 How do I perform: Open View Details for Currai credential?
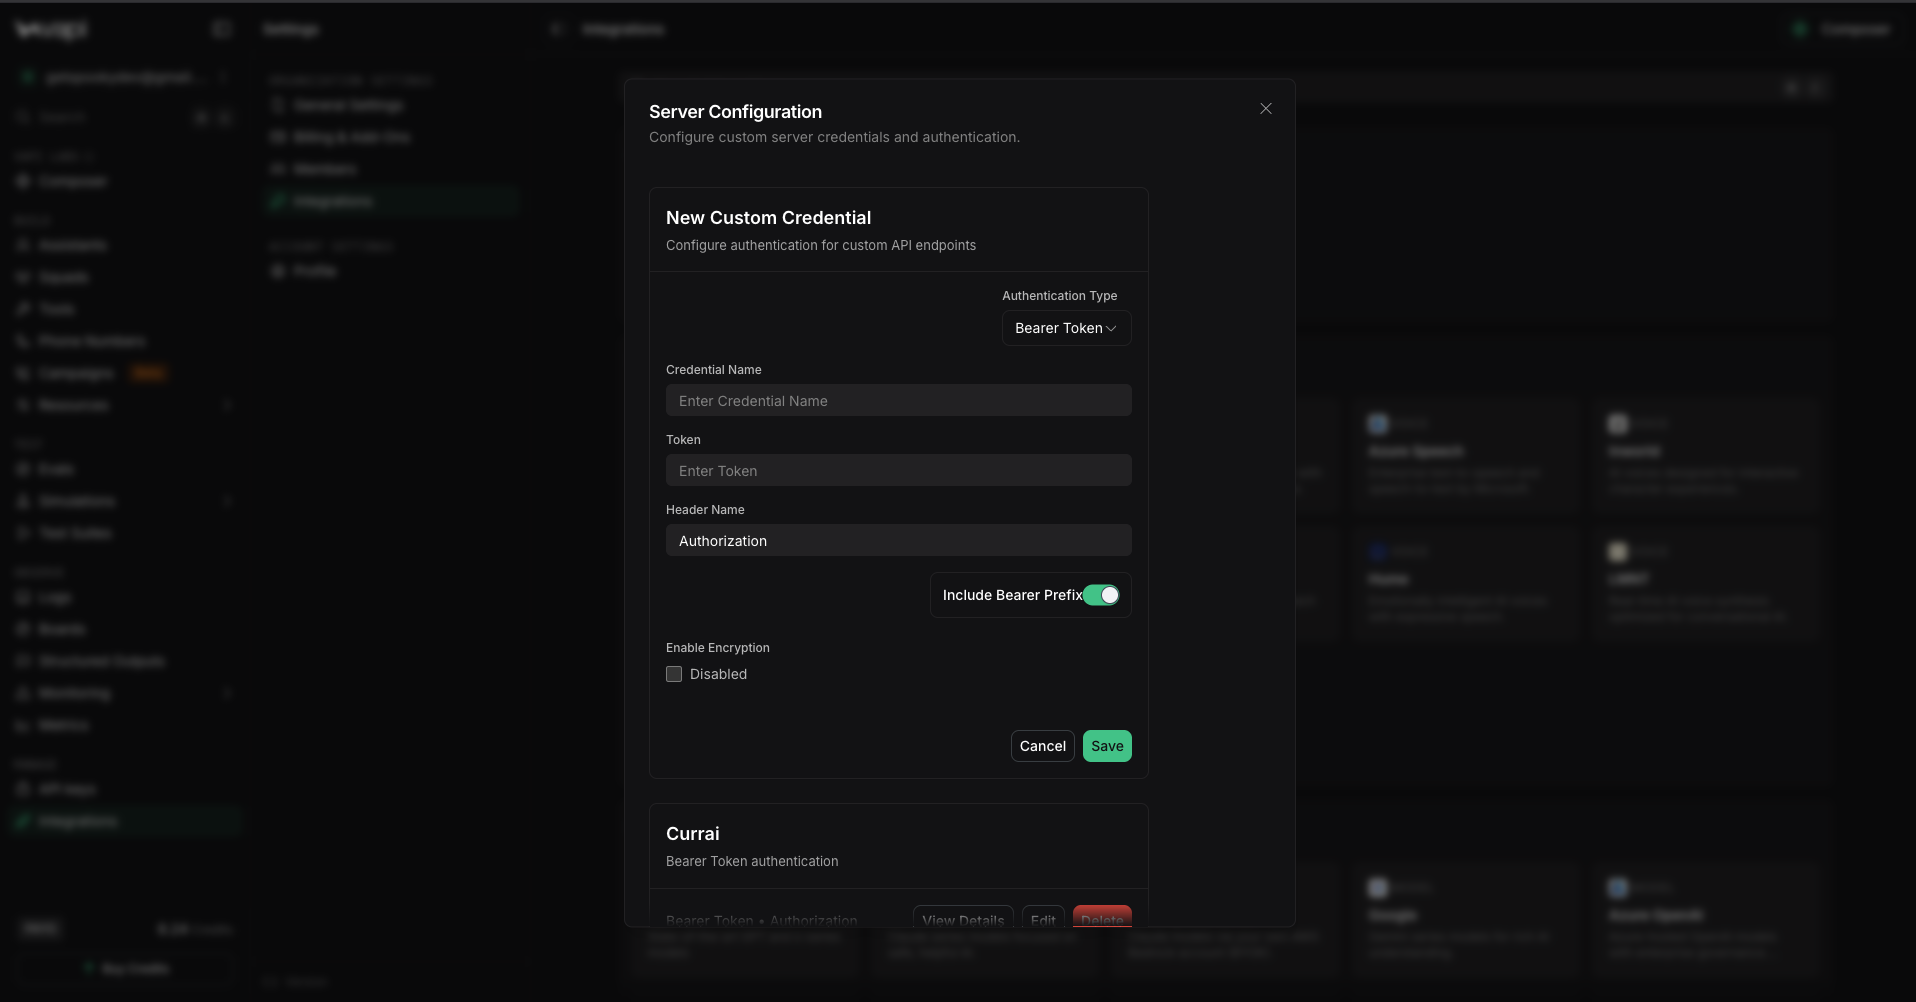963,918
